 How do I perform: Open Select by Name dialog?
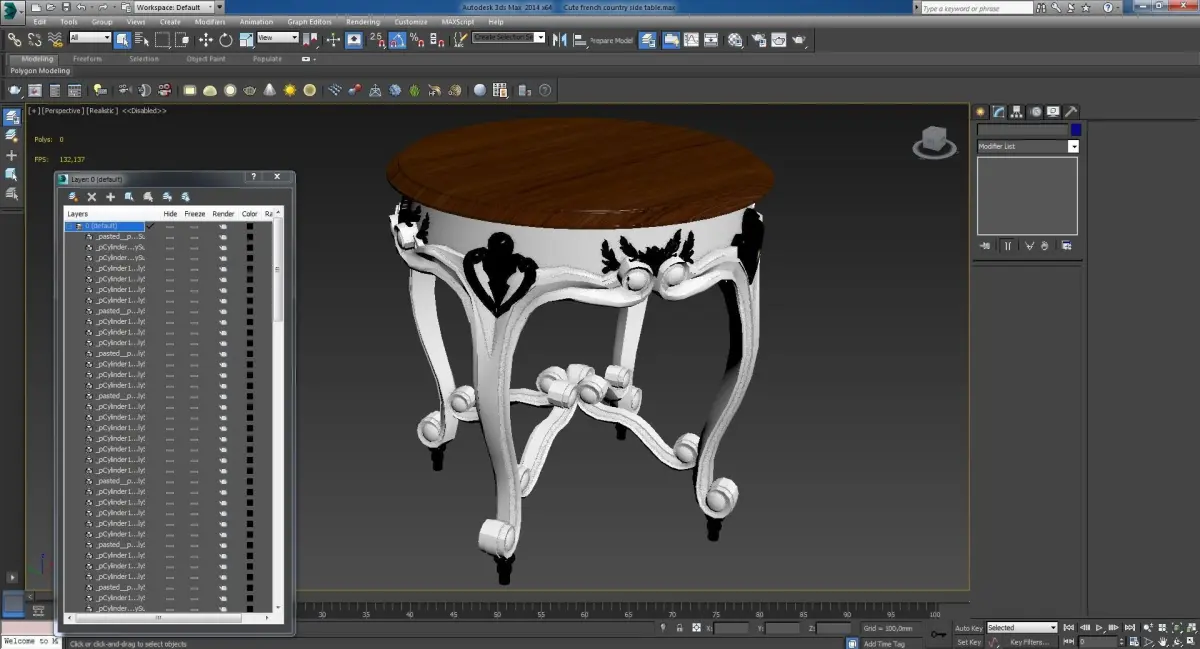click(x=141, y=40)
